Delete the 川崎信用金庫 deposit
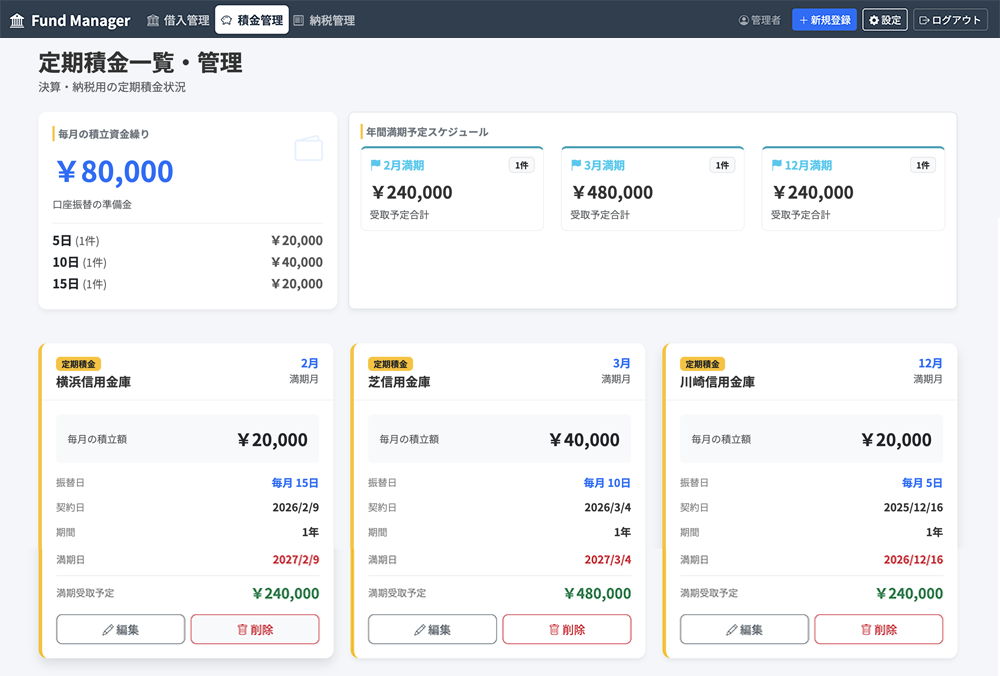1000x676 pixels. [x=878, y=629]
